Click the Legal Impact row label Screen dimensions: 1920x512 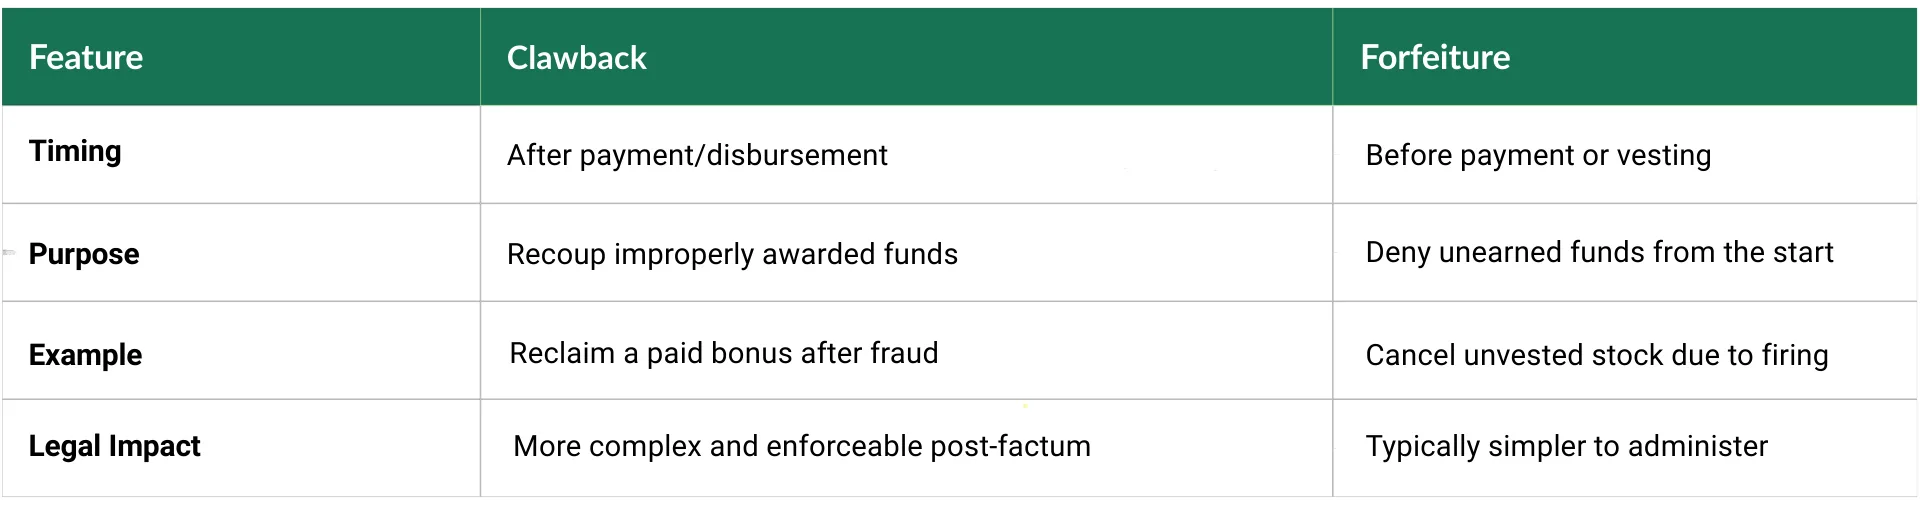[115, 446]
